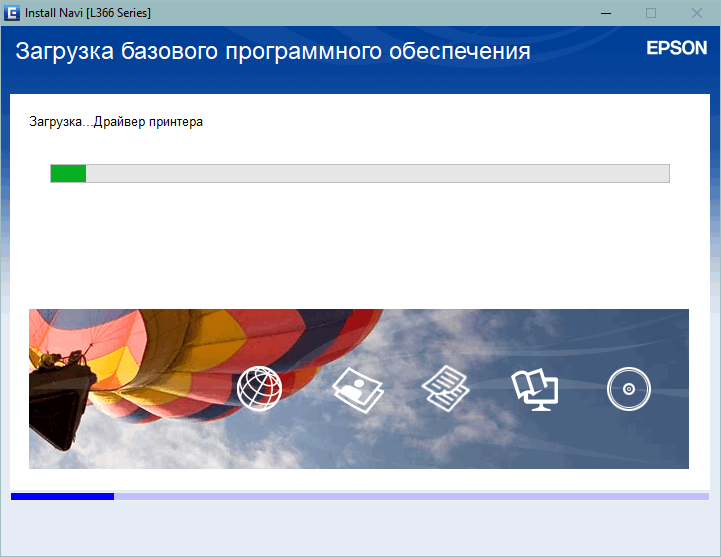The width and height of the screenshot is (721, 557).
Task: Click the CD disc icon
Action: [x=629, y=389]
